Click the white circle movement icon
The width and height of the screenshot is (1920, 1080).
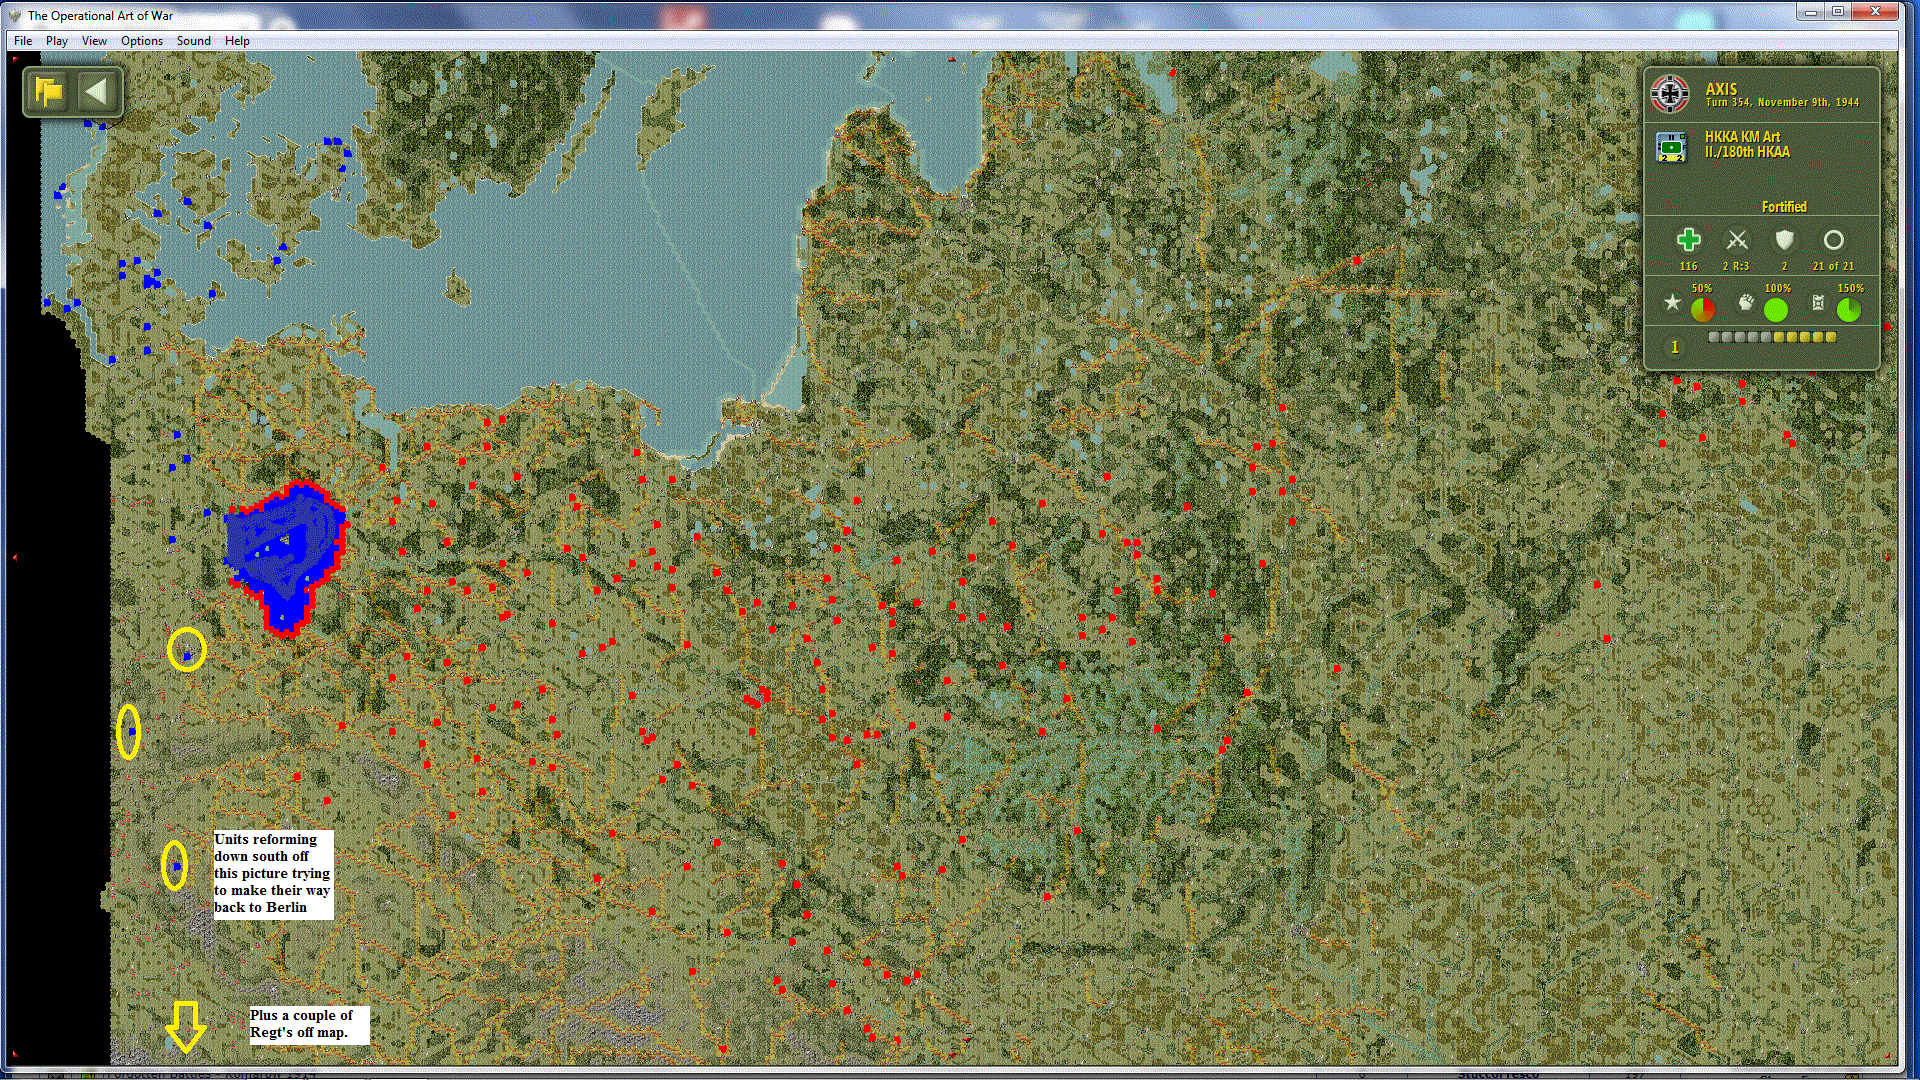pos(1833,240)
